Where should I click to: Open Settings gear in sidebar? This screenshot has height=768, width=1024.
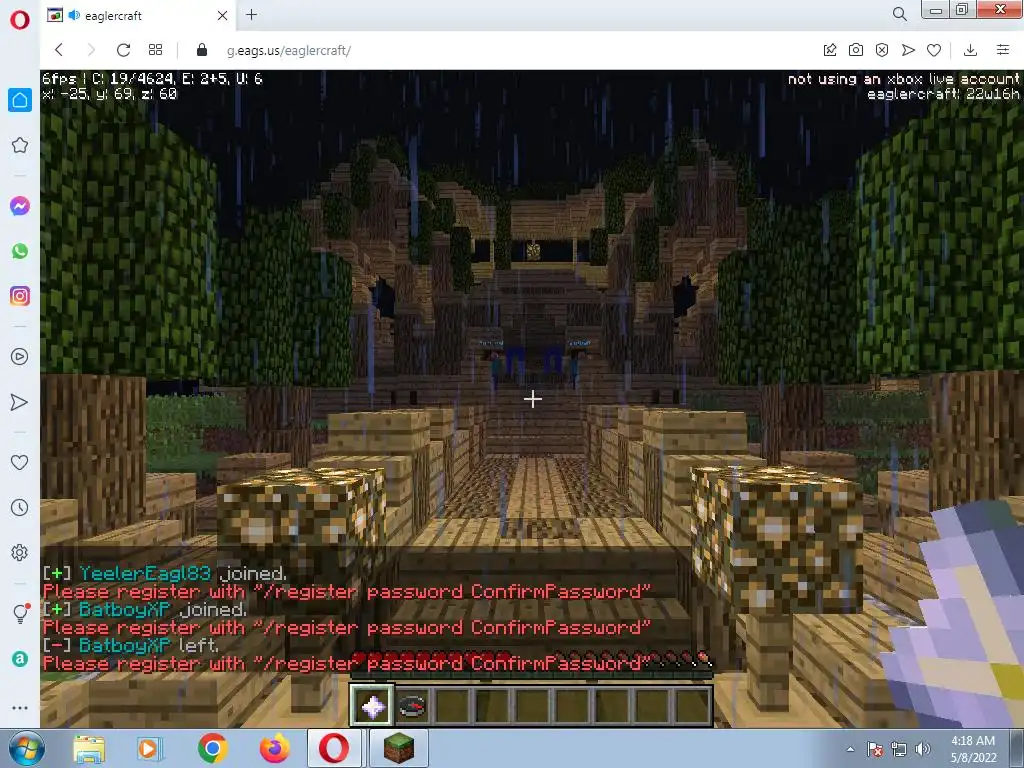[x=20, y=552]
